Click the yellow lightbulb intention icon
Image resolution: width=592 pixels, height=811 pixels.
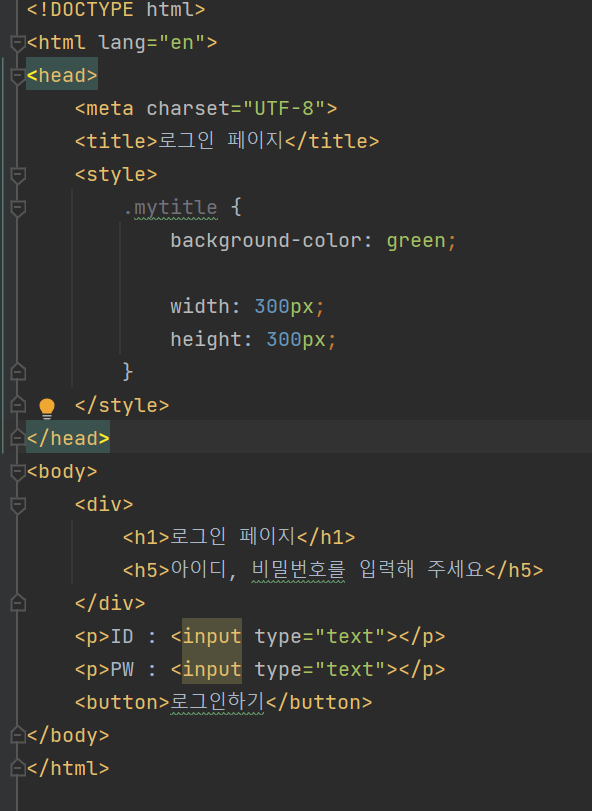point(47,408)
